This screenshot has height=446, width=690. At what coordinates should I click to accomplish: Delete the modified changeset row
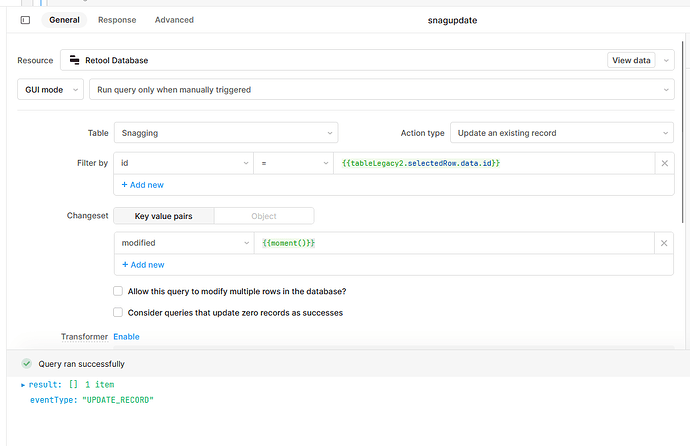[x=664, y=243]
